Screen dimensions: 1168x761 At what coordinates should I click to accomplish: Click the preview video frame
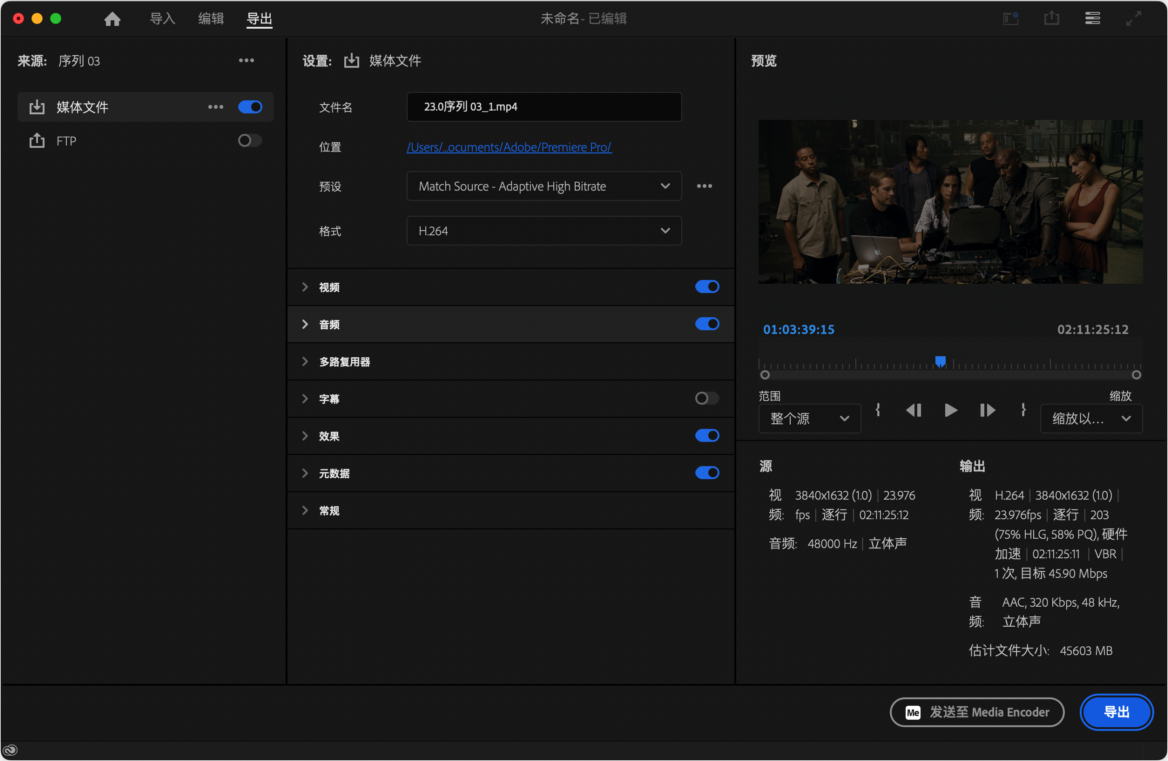pos(950,202)
